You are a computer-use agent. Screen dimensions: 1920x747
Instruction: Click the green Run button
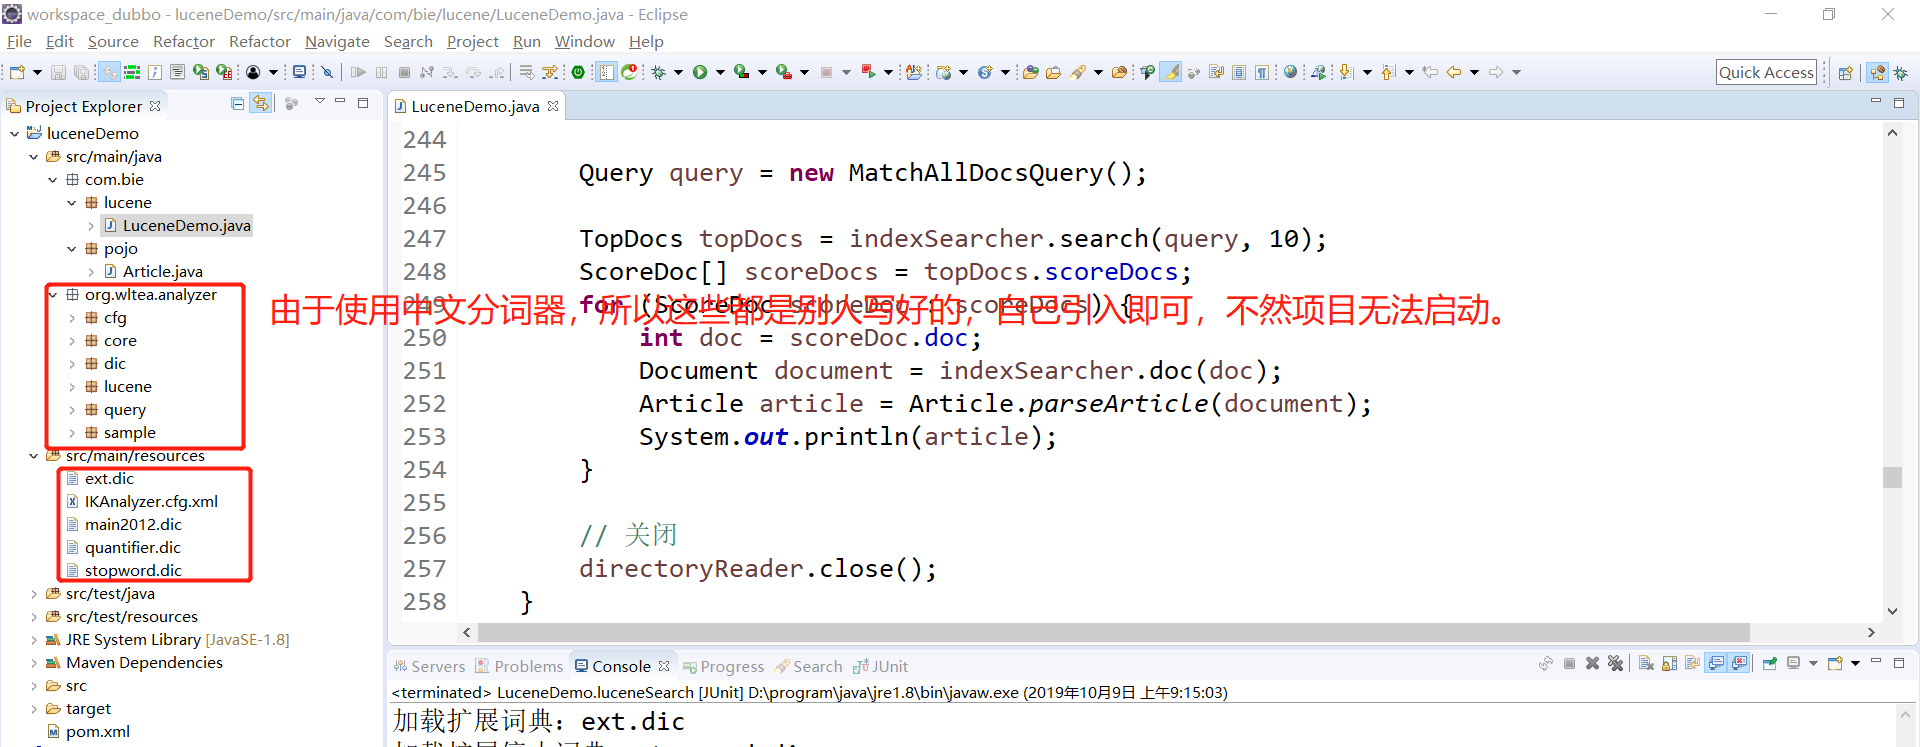point(700,72)
